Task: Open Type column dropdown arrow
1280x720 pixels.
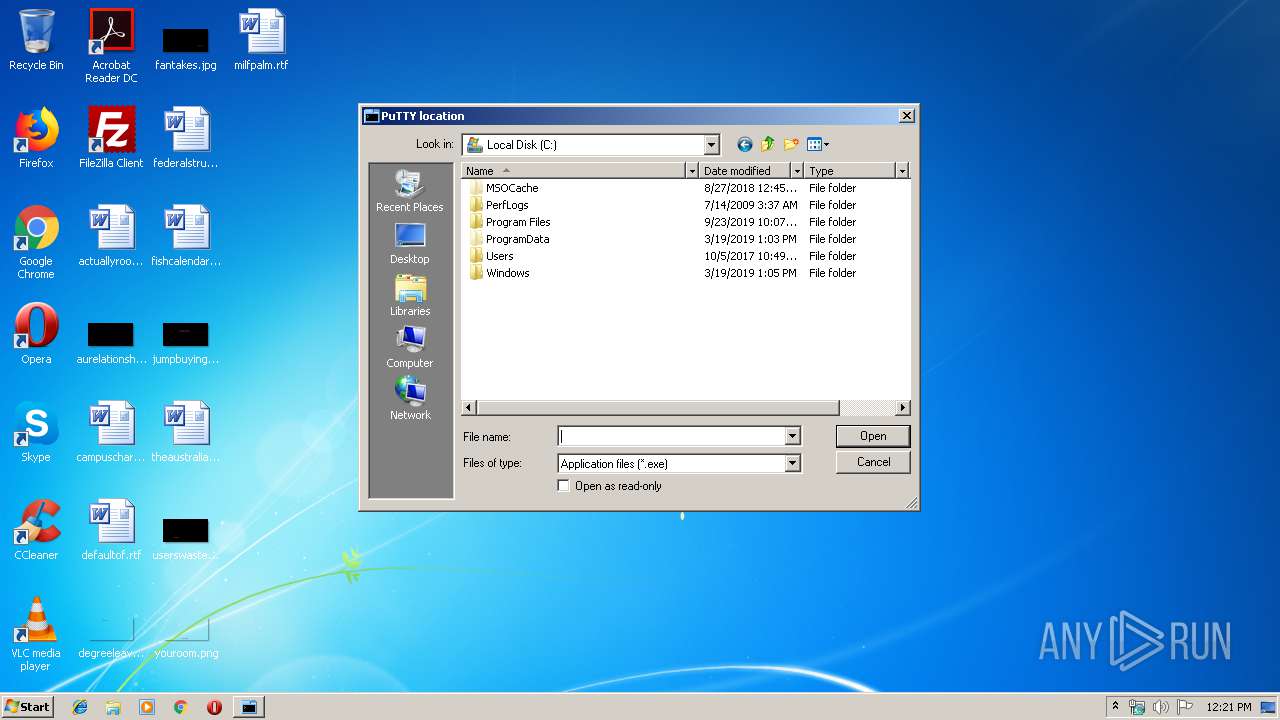Action: pos(902,171)
